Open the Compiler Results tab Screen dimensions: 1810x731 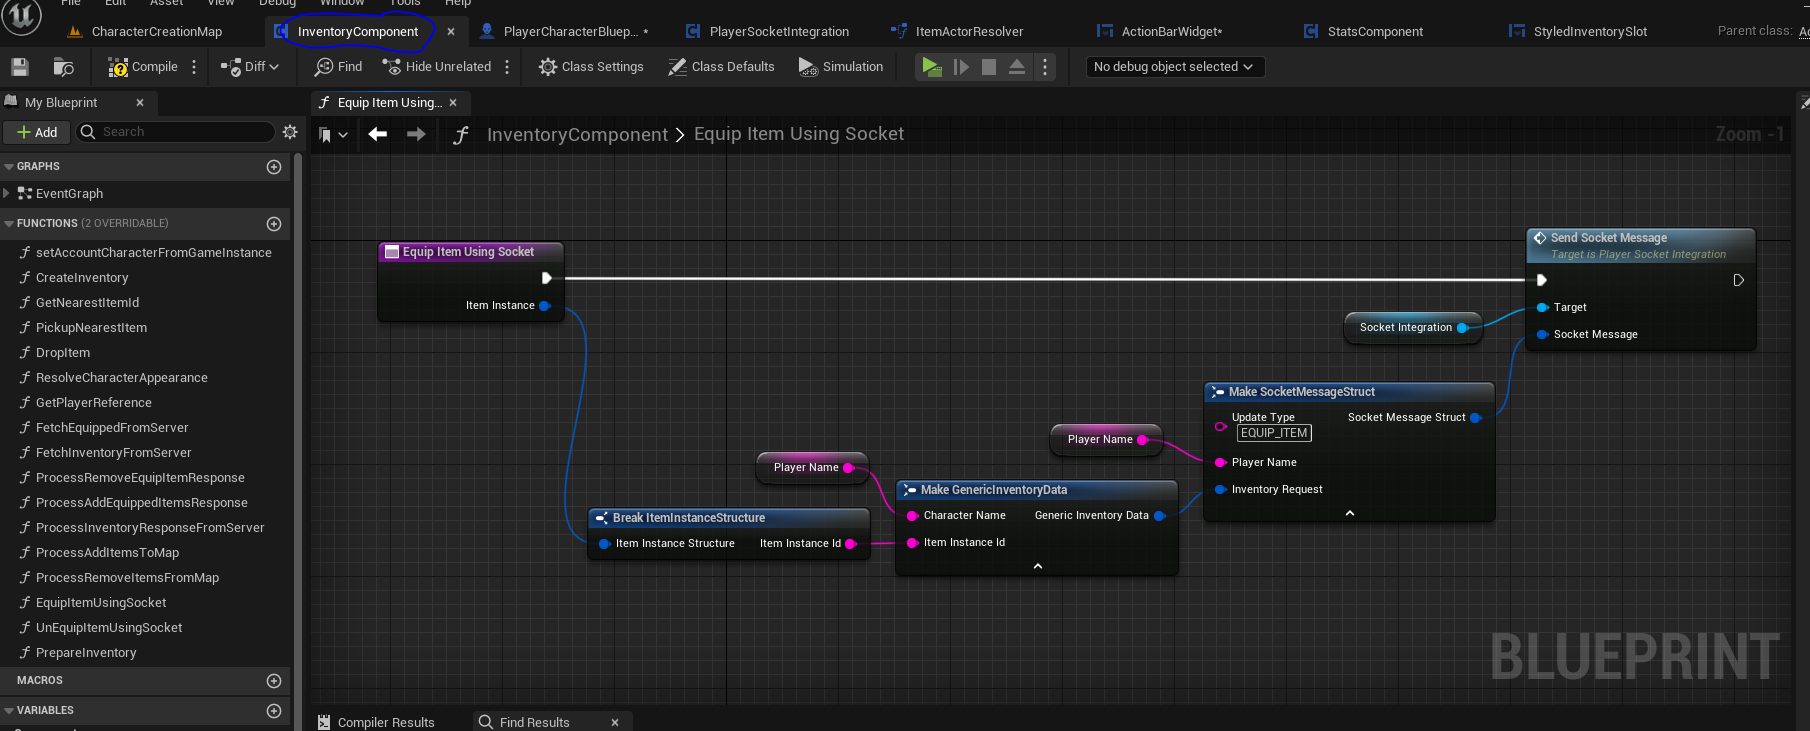(x=377, y=722)
